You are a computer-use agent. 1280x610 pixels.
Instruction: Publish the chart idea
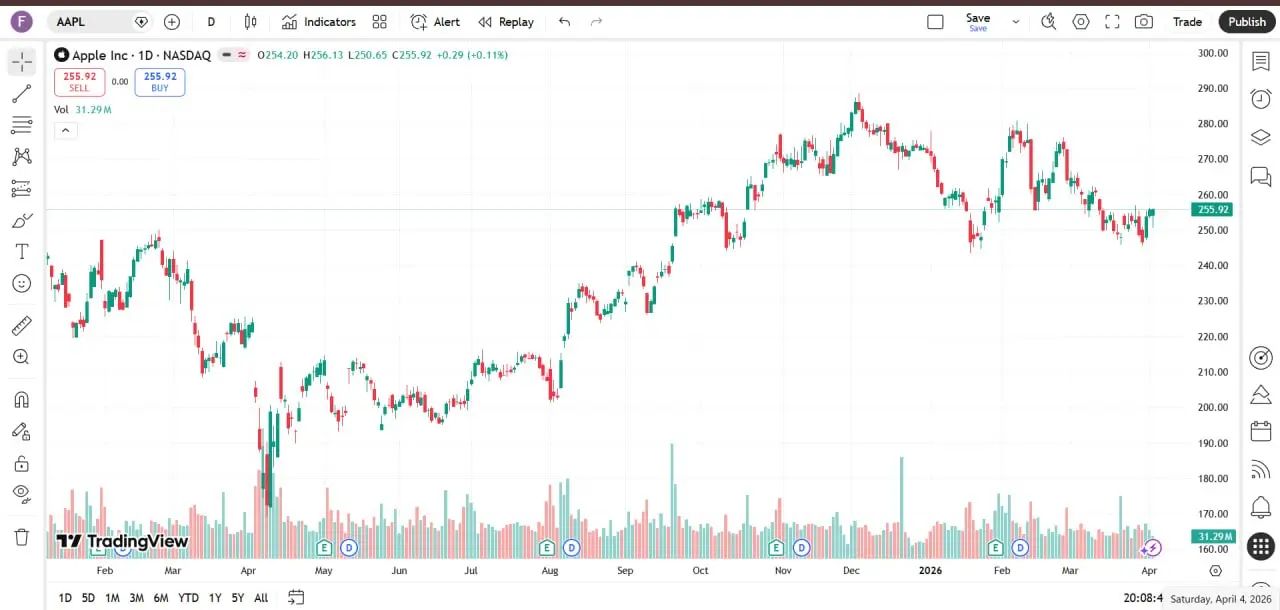(1247, 21)
